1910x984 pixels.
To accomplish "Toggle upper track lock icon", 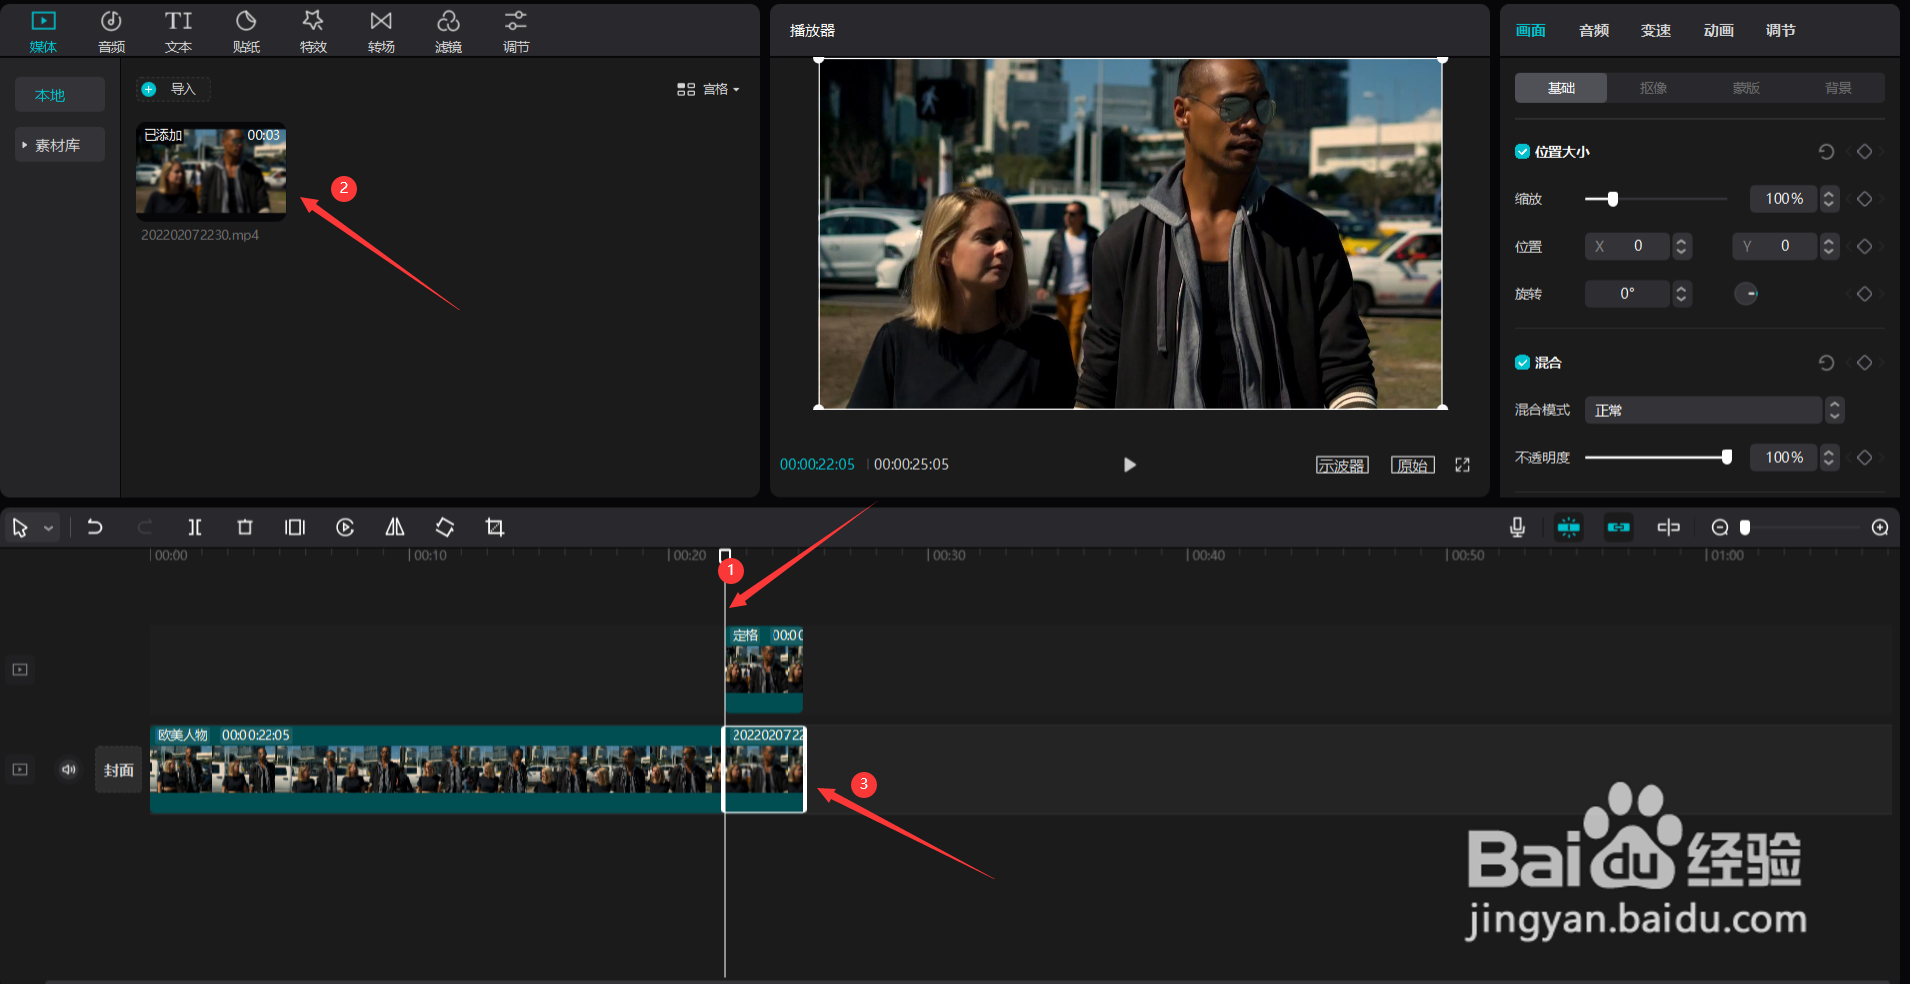I will click(20, 669).
